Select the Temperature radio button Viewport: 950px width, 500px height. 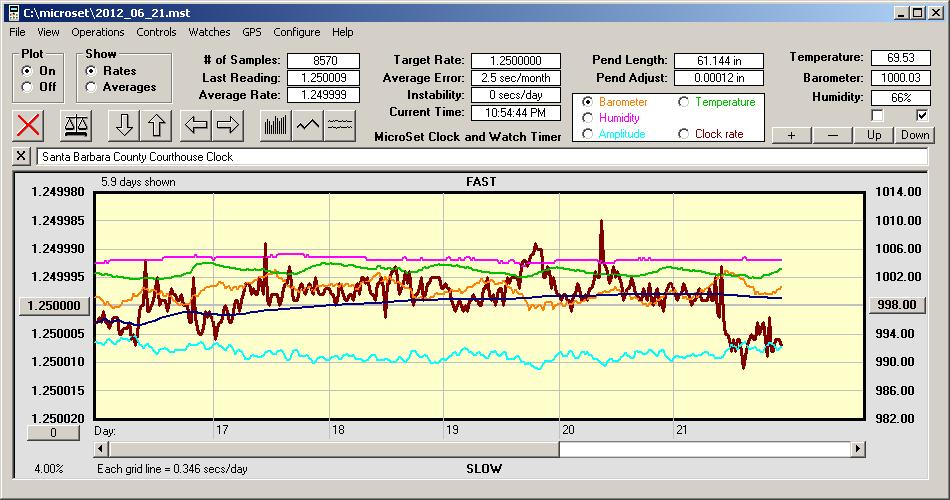coord(683,102)
